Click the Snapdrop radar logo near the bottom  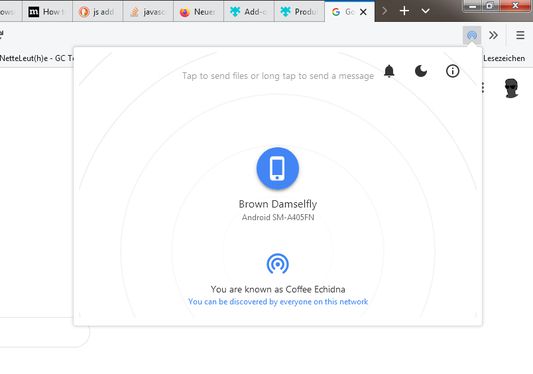click(x=278, y=264)
